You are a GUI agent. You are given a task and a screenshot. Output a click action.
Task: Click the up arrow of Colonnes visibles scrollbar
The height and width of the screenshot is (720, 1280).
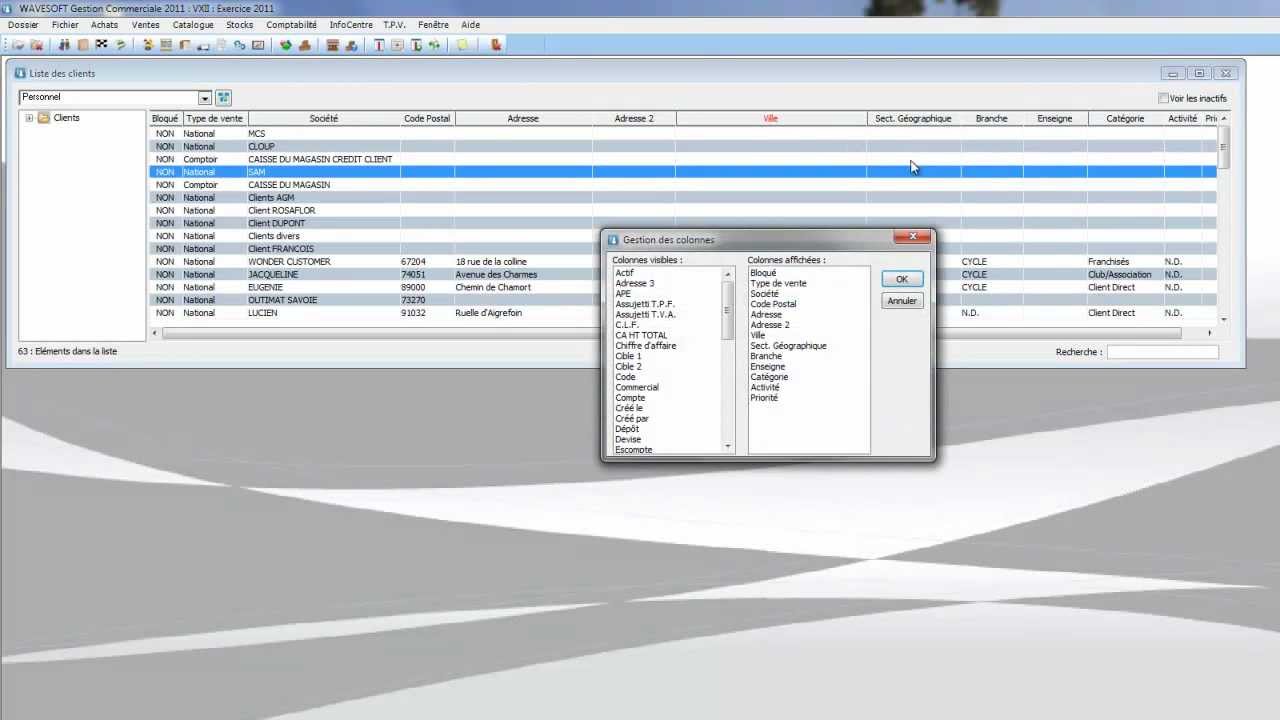[728, 274]
